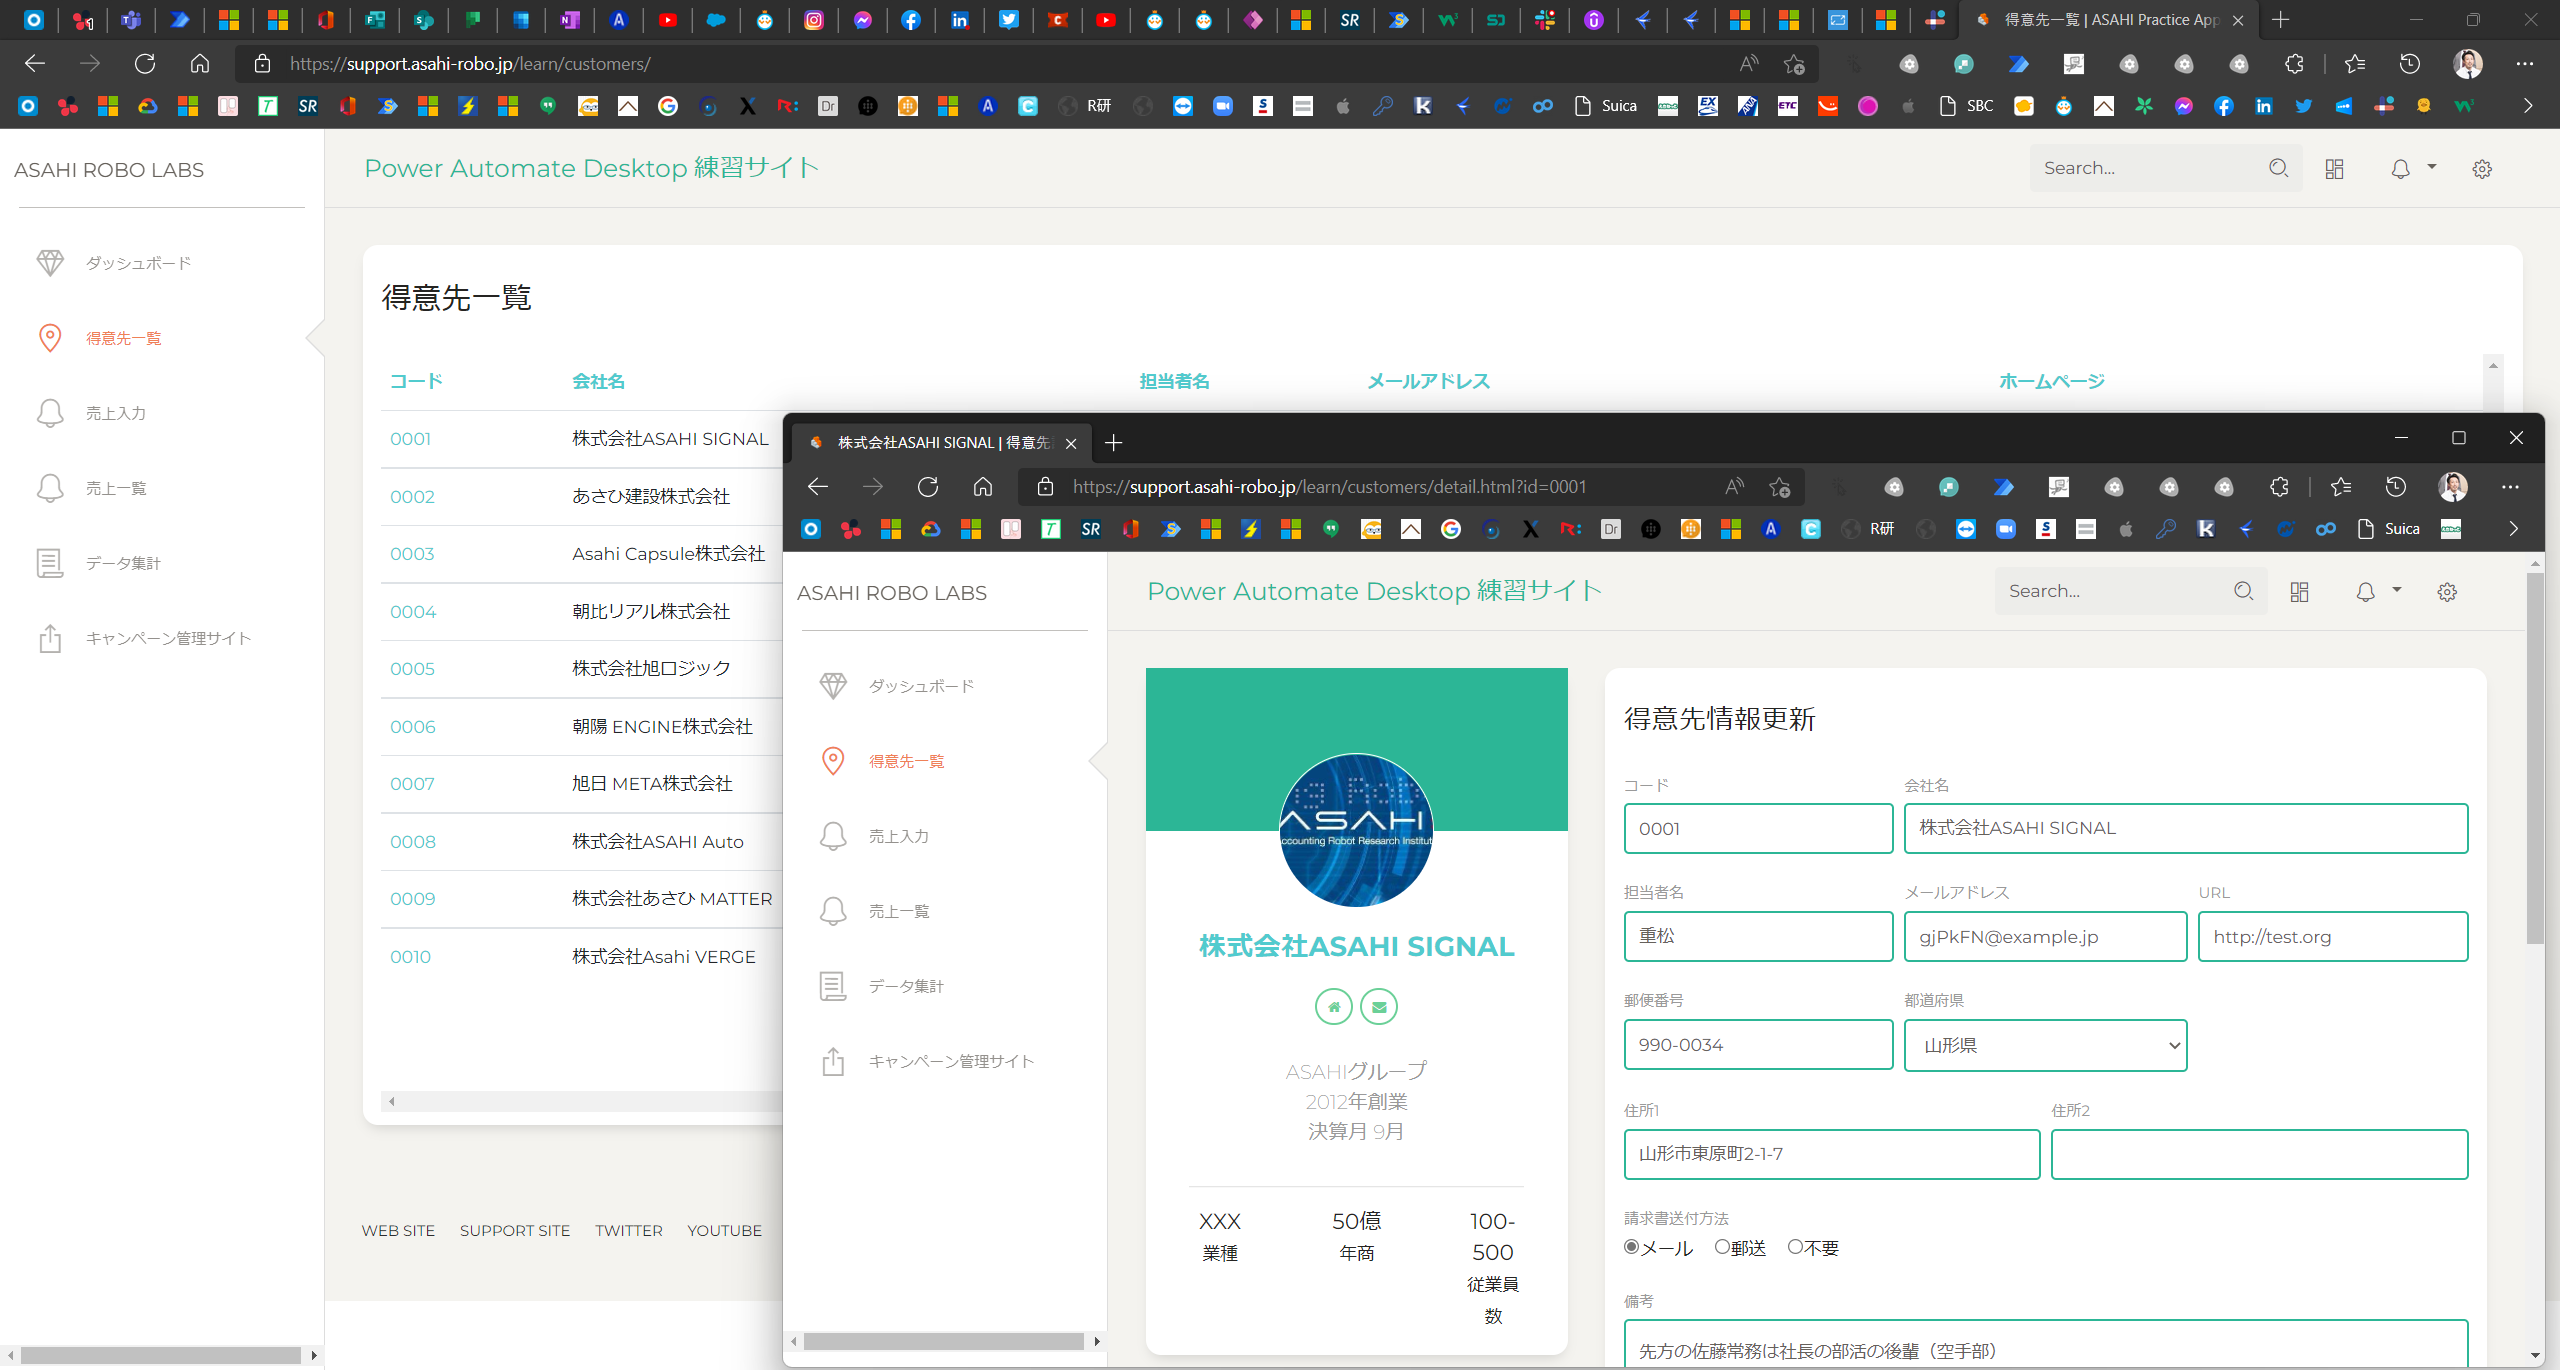Select the 不要 invoice delivery radio button
Viewport: 2560px width, 1370px height.
[1795, 1247]
